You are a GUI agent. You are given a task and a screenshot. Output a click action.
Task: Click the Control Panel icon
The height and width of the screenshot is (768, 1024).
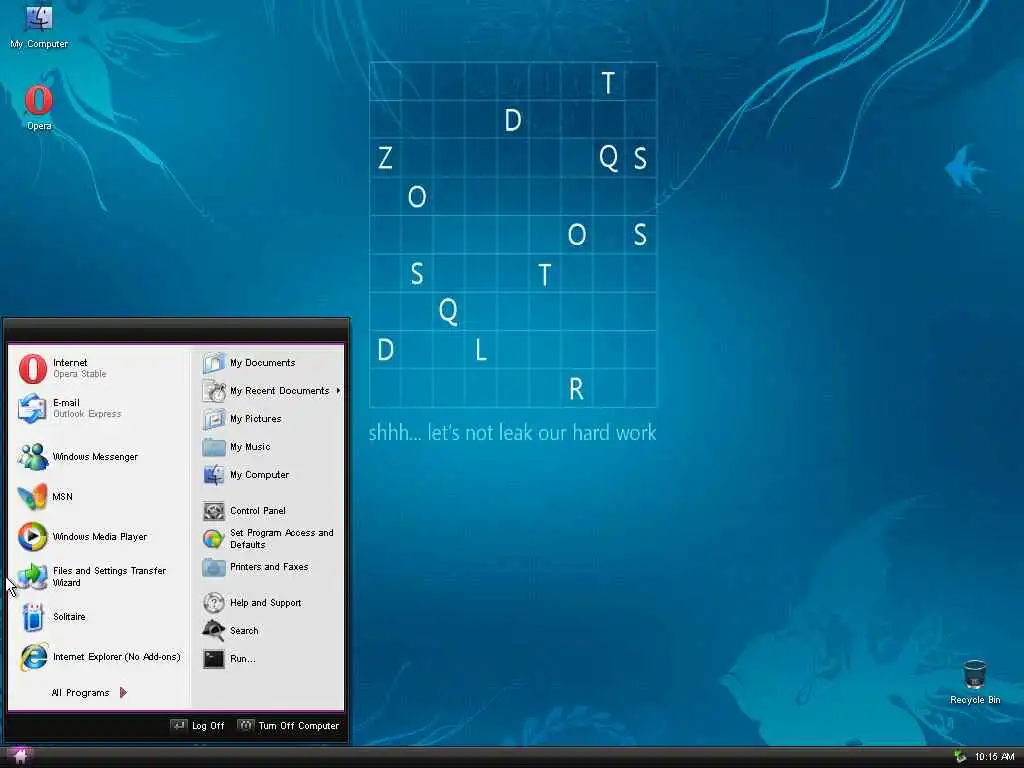tap(214, 511)
